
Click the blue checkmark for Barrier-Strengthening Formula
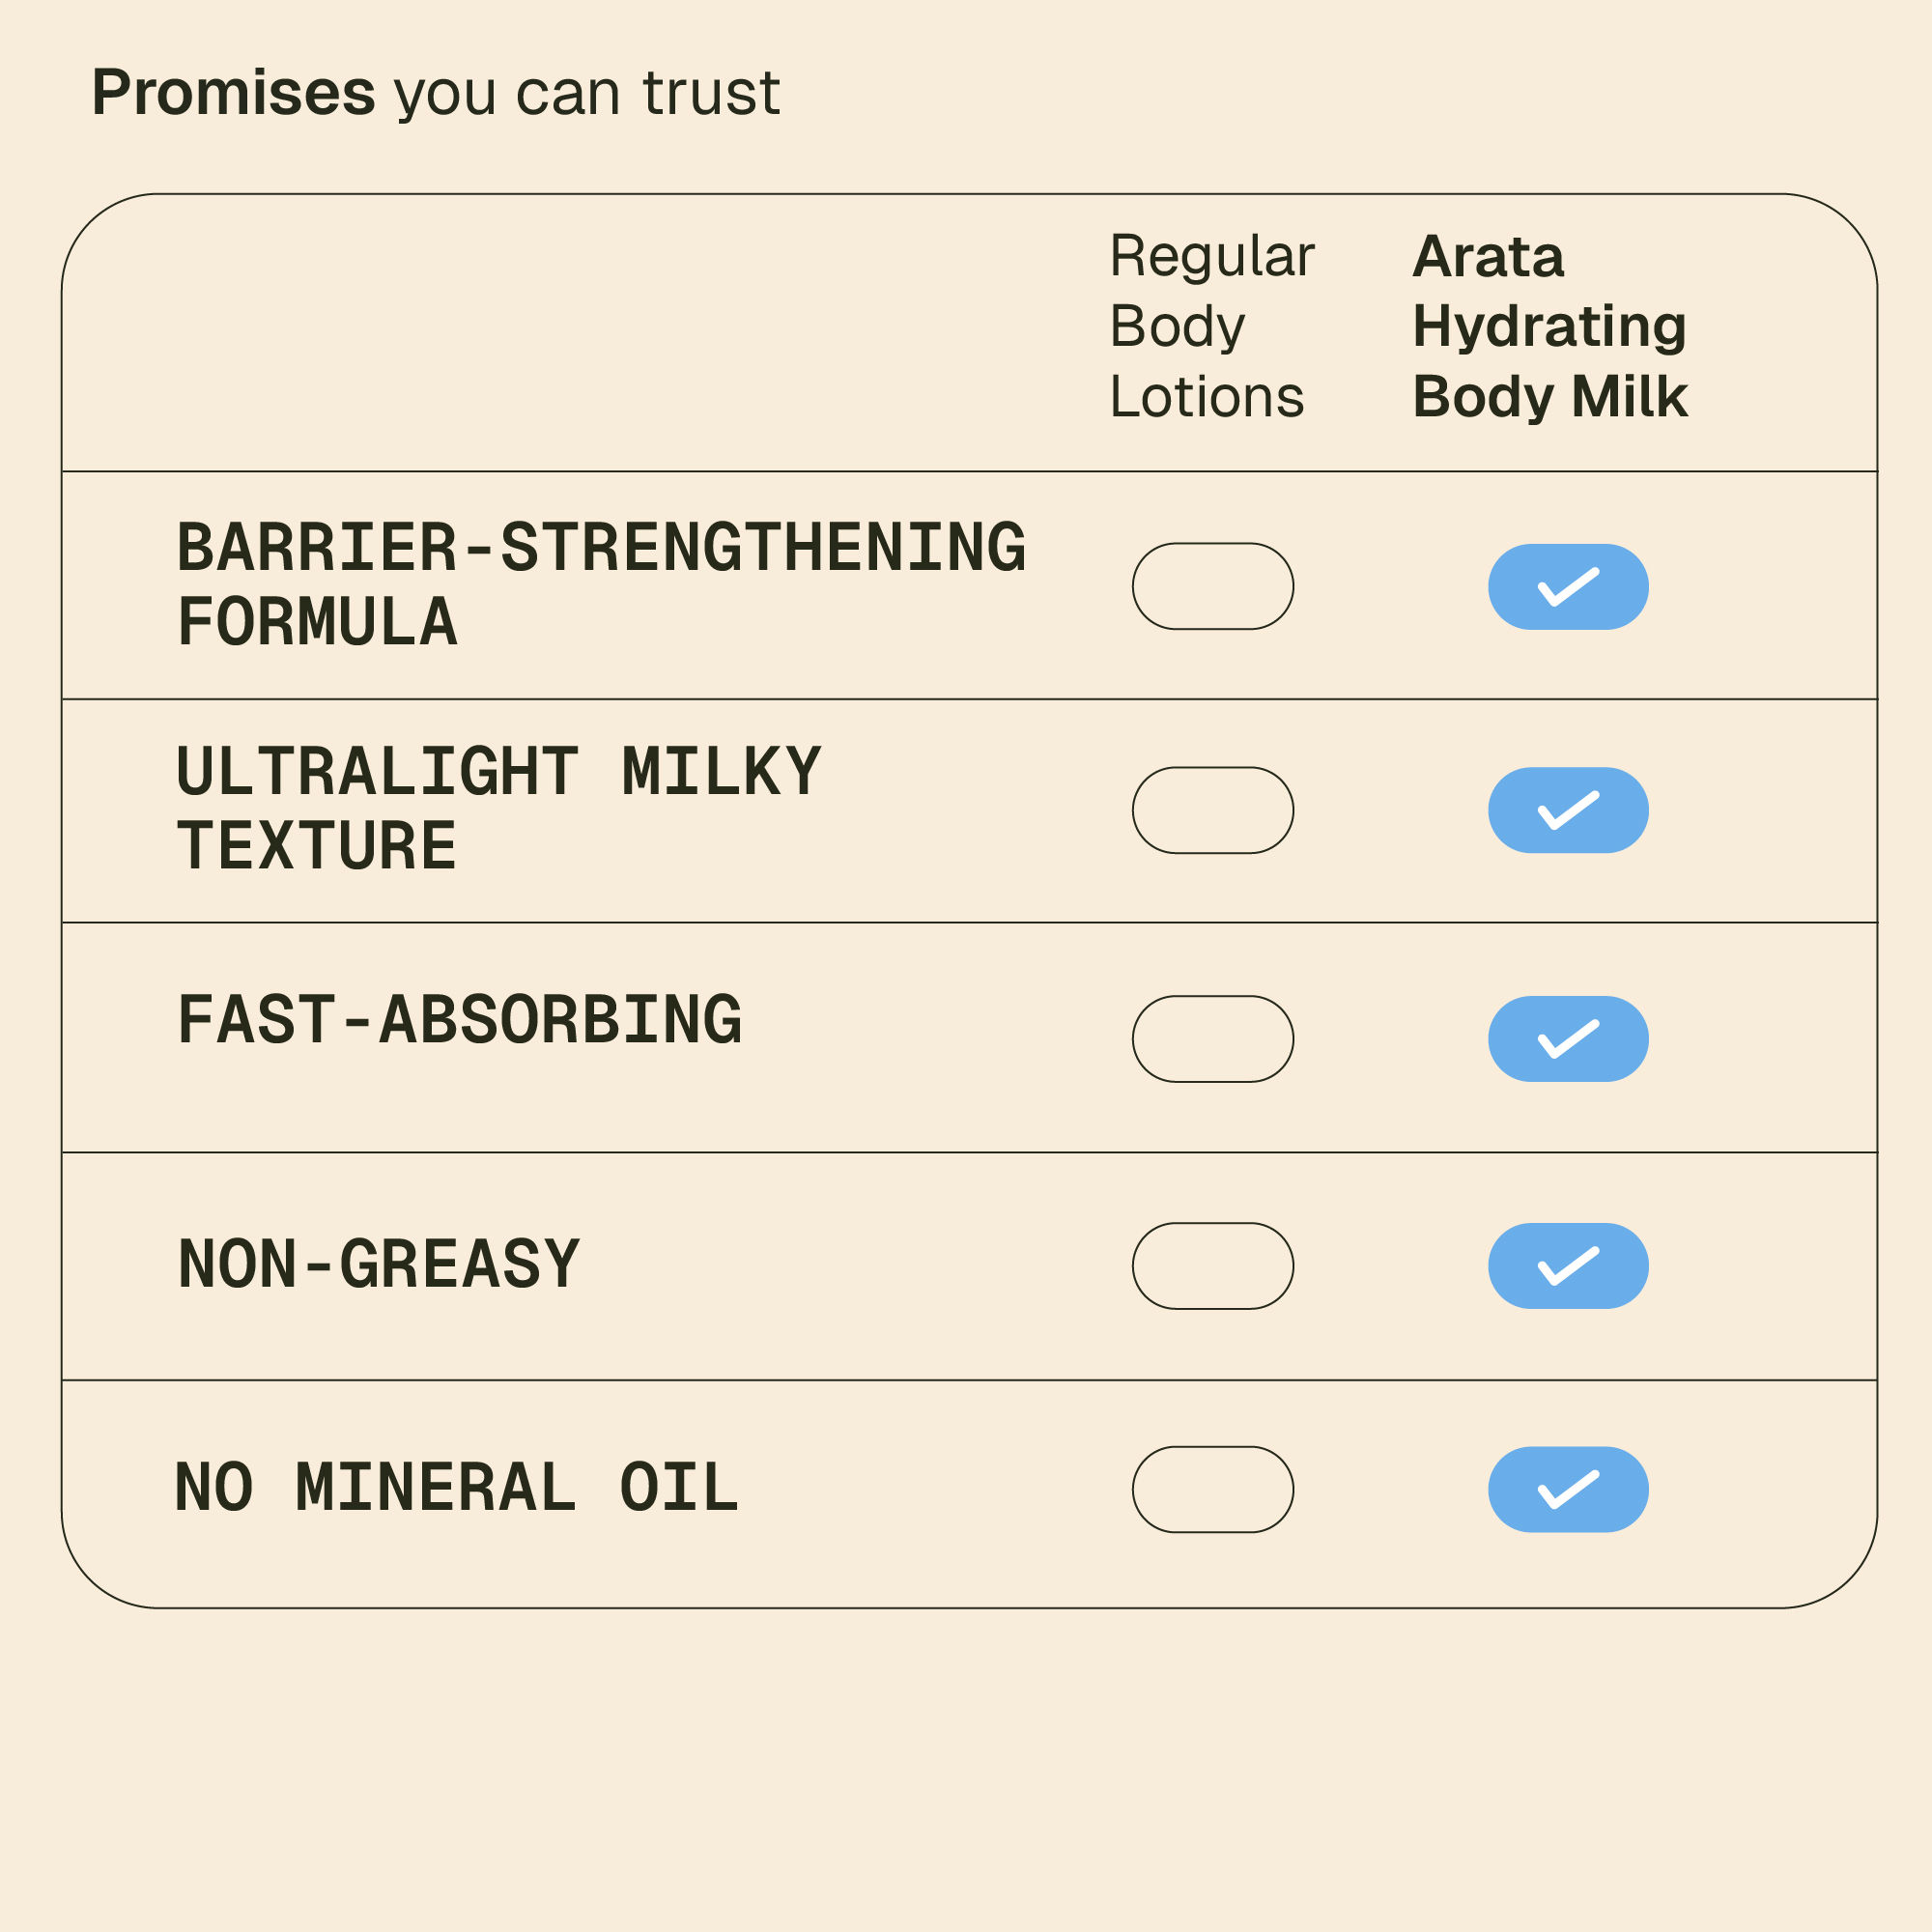pyautogui.click(x=1567, y=587)
